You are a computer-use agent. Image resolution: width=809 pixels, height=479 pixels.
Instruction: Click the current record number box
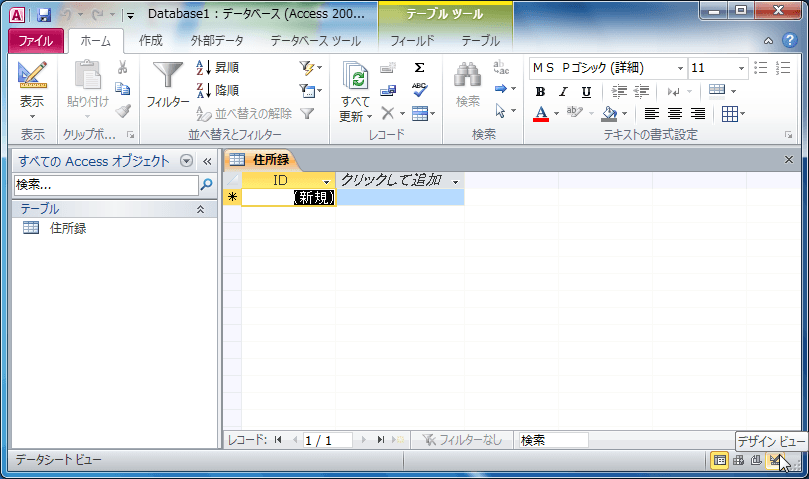(328, 440)
